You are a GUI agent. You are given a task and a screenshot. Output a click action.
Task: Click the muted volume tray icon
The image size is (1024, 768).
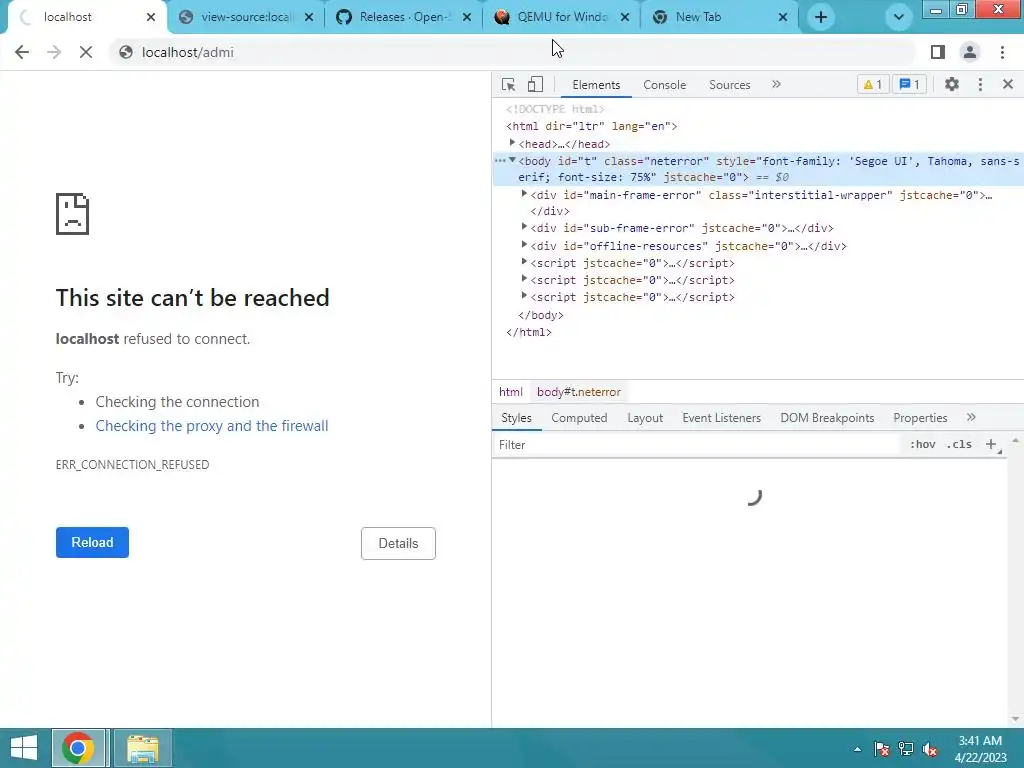click(x=929, y=749)
